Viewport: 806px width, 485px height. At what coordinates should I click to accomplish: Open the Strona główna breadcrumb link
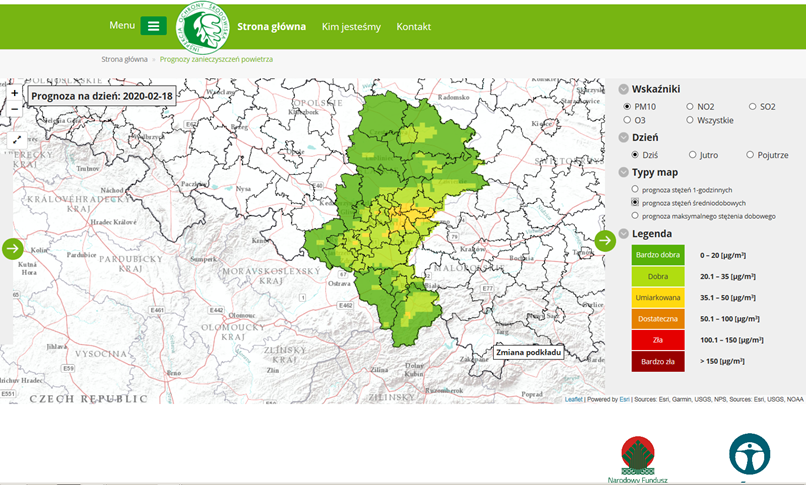124,59
